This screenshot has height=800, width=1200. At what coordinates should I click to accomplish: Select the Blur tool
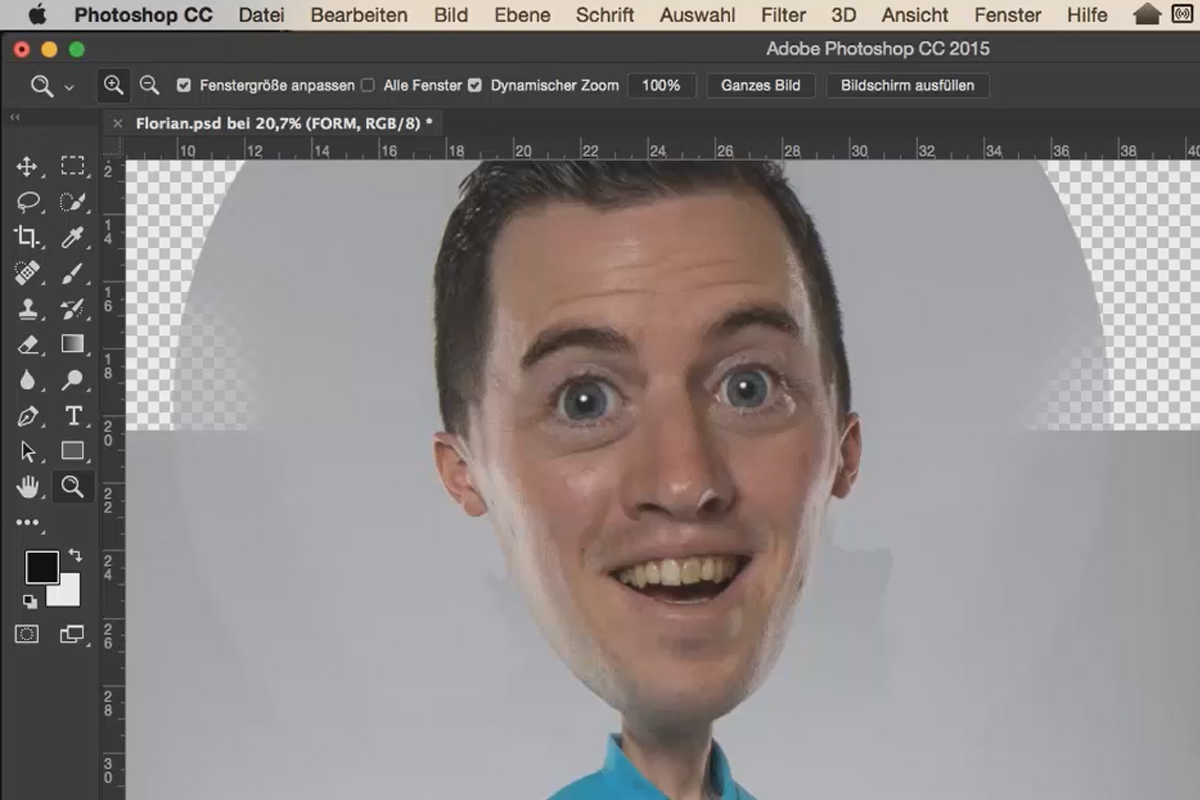[27, 380]
